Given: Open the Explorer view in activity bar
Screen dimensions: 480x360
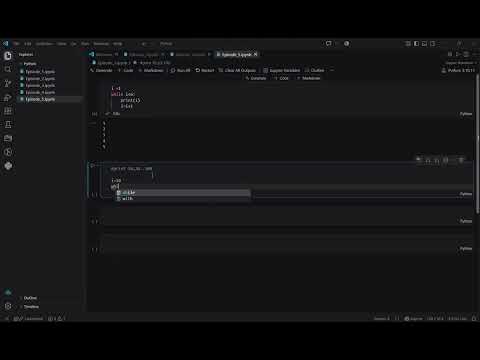Looking at the screenshot, I should pyautogui.click(x=8, y=56).
